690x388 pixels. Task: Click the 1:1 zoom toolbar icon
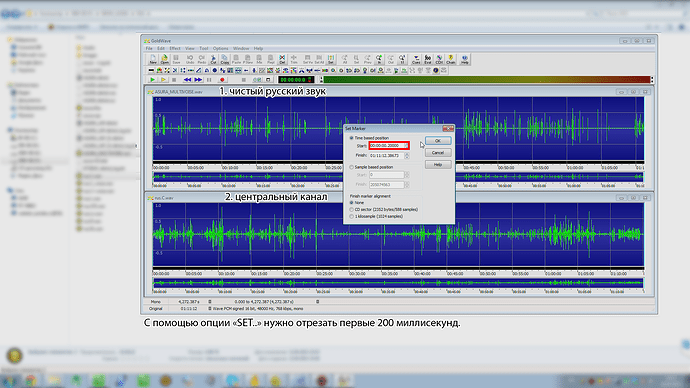(x=402, y=59)
